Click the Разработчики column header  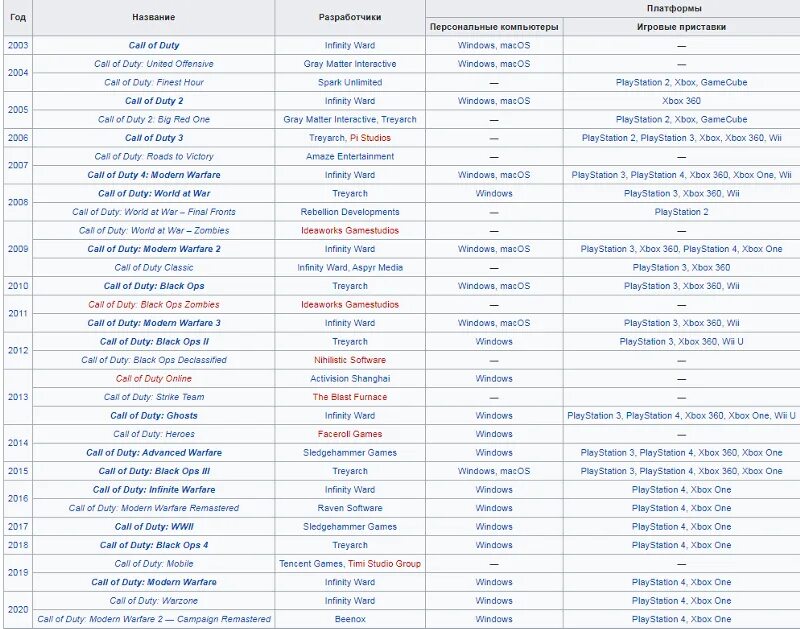349,17
